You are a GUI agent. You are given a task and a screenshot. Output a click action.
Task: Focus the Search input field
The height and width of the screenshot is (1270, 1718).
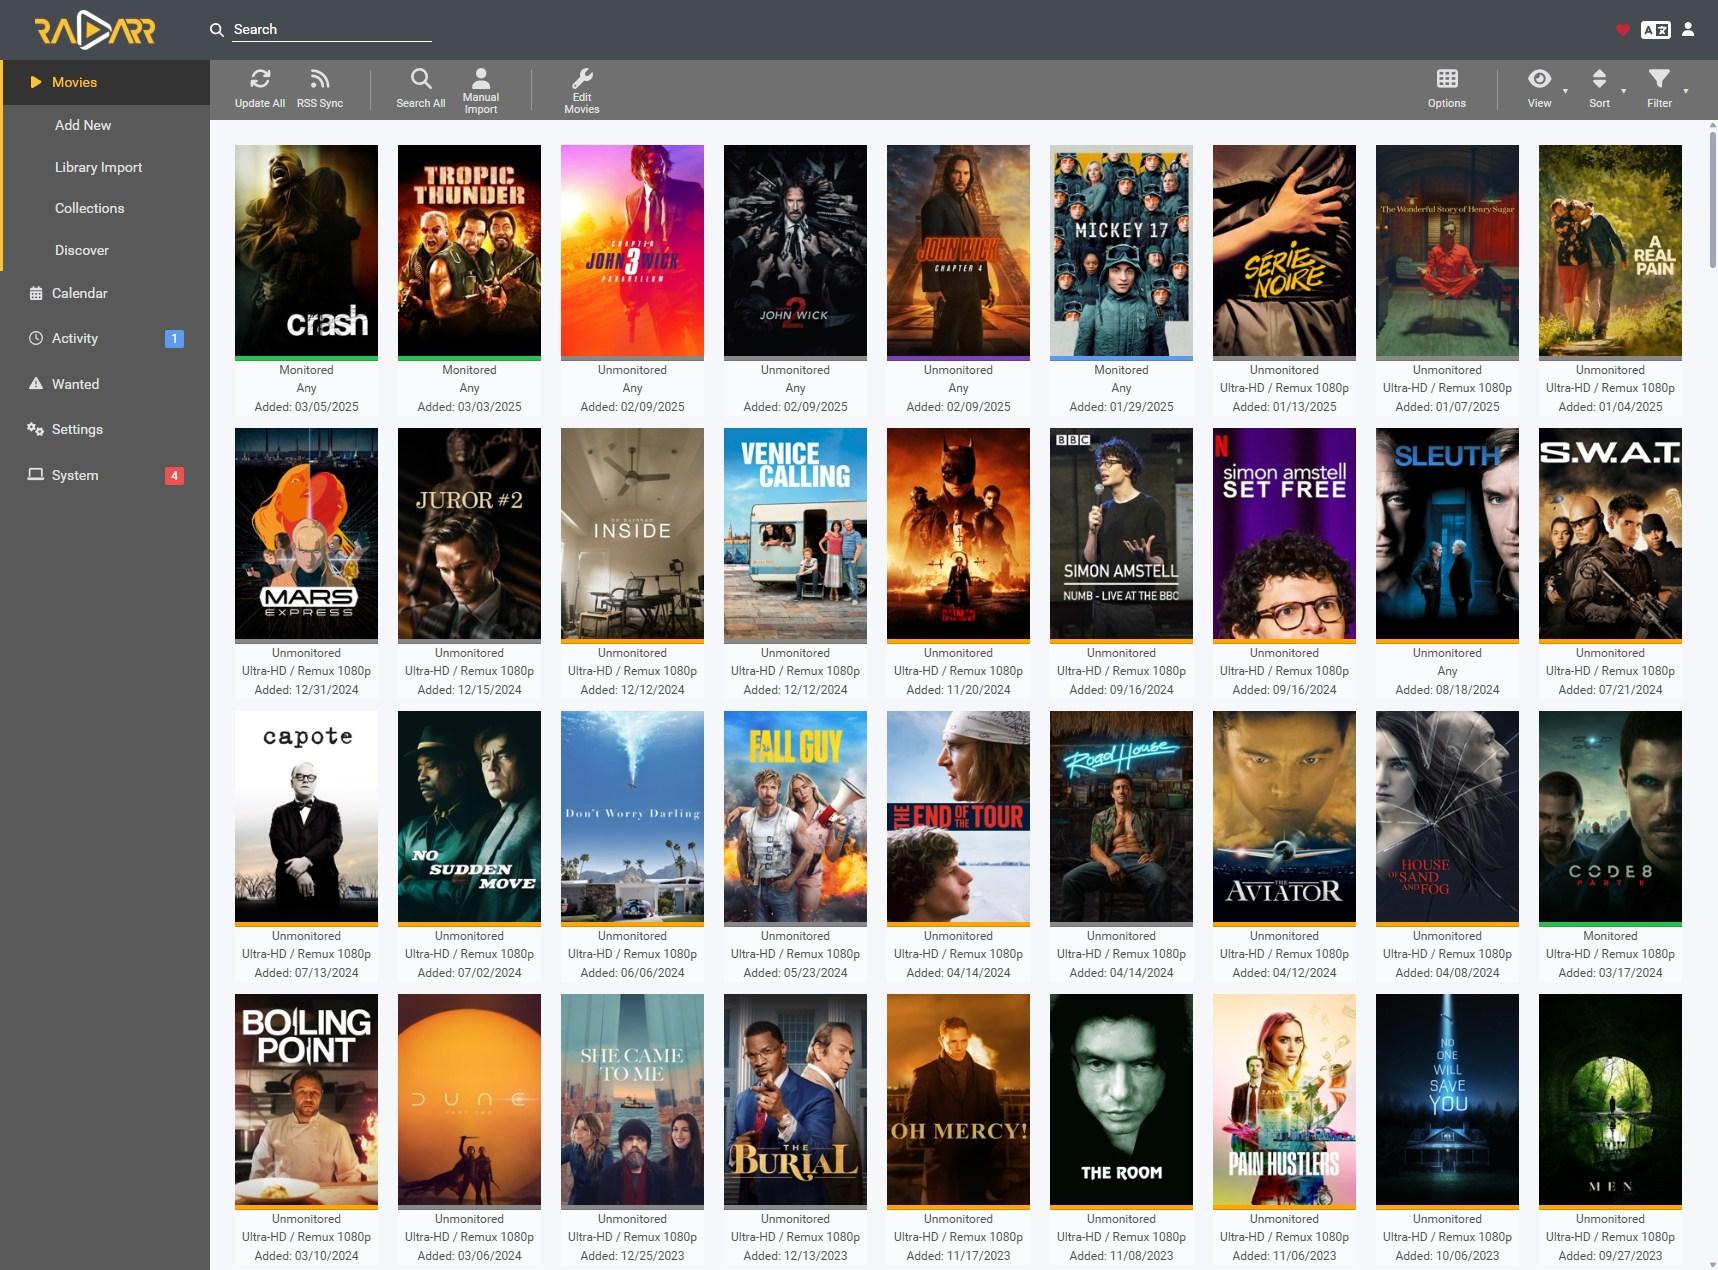tap(332, 30)
